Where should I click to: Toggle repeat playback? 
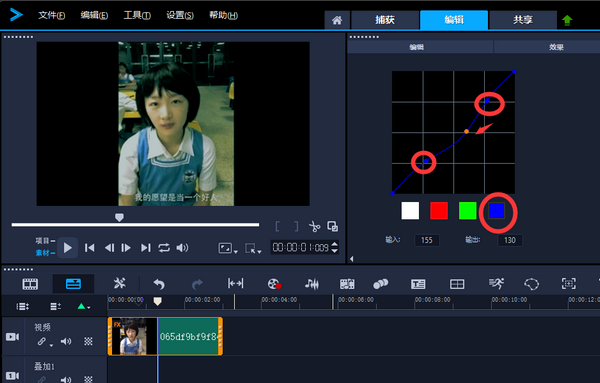click(164, 248)
